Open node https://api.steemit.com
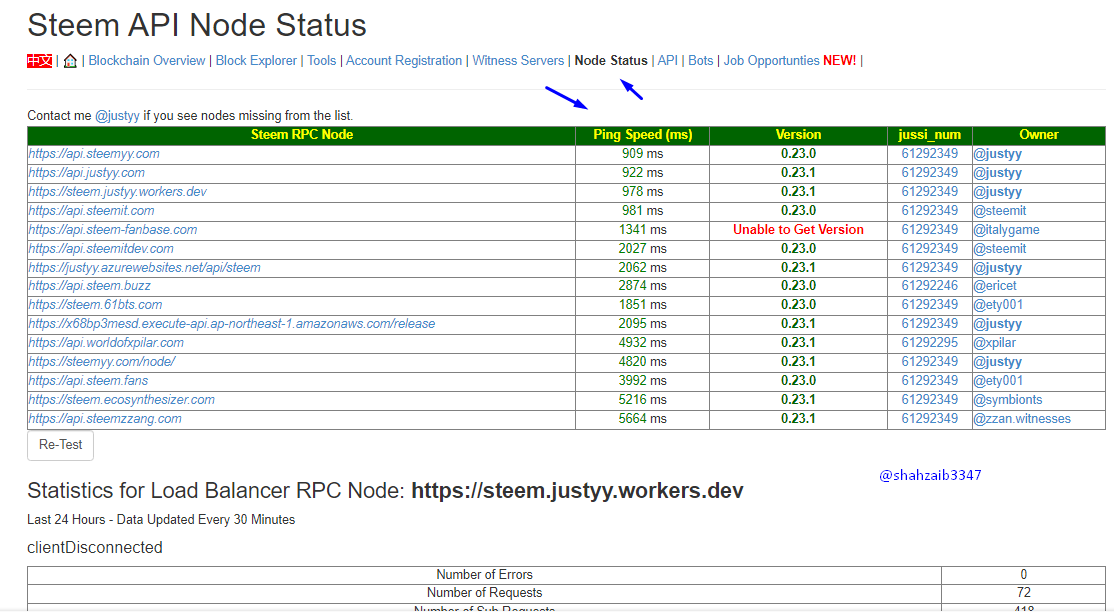 click(x=91, y=211)
